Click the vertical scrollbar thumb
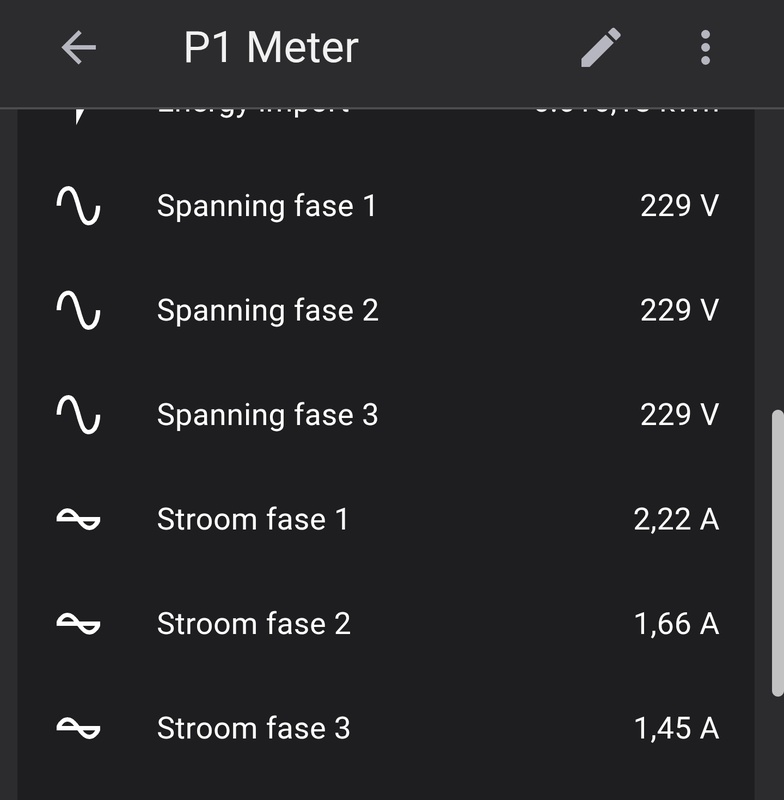Viewport: 784px width, 800px height. 777,552
